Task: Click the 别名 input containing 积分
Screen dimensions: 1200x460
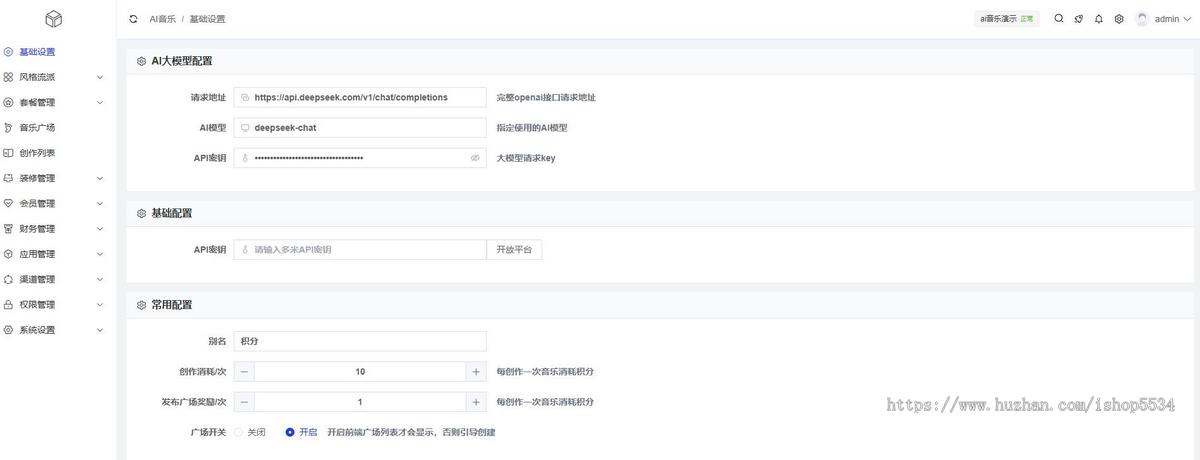Action: (x=360, y=341)
